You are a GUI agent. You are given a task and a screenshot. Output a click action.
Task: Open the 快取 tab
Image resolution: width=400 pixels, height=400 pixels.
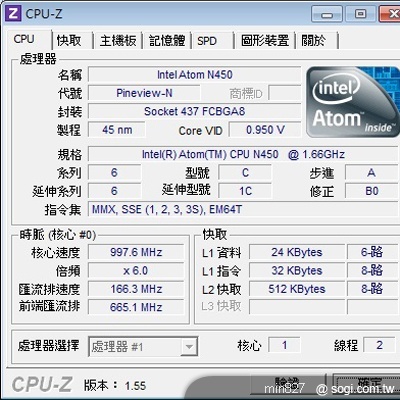(69, 41)
